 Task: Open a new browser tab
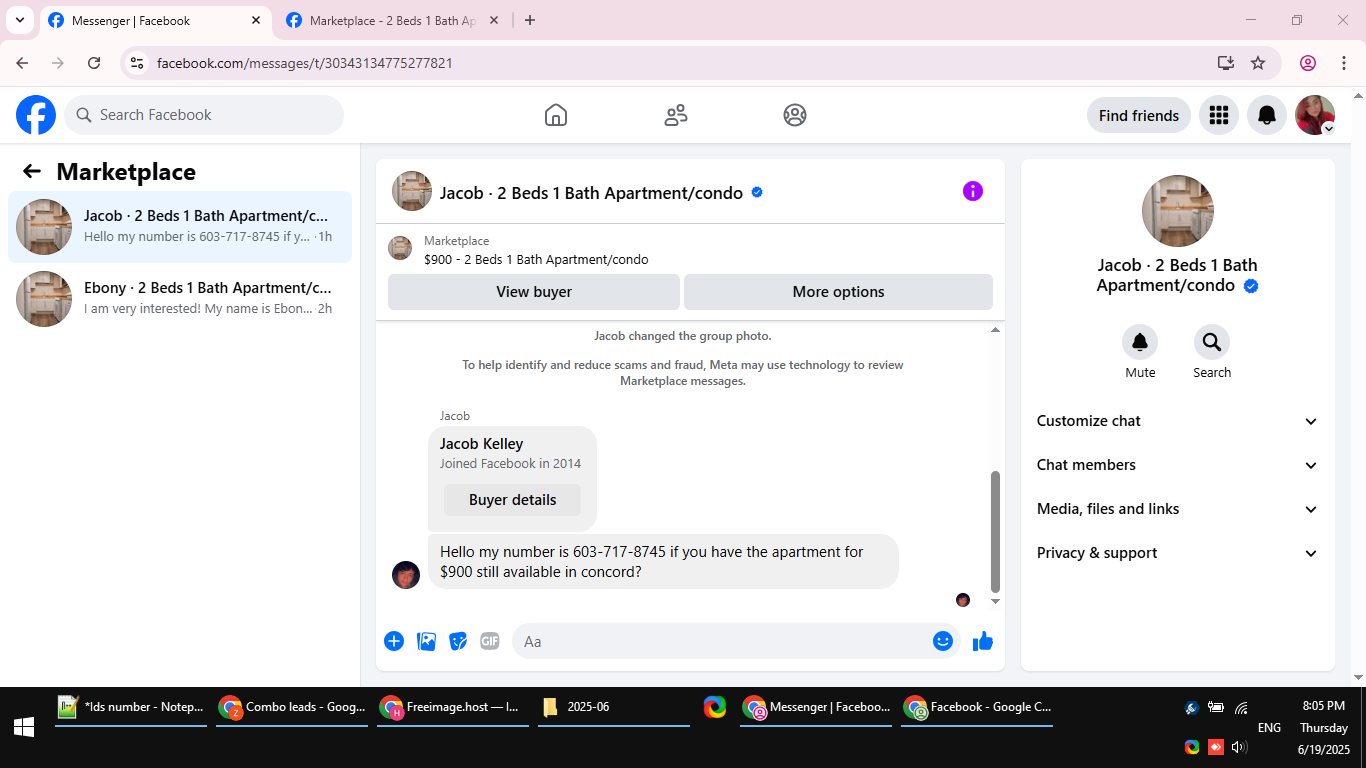coord(530,20)
